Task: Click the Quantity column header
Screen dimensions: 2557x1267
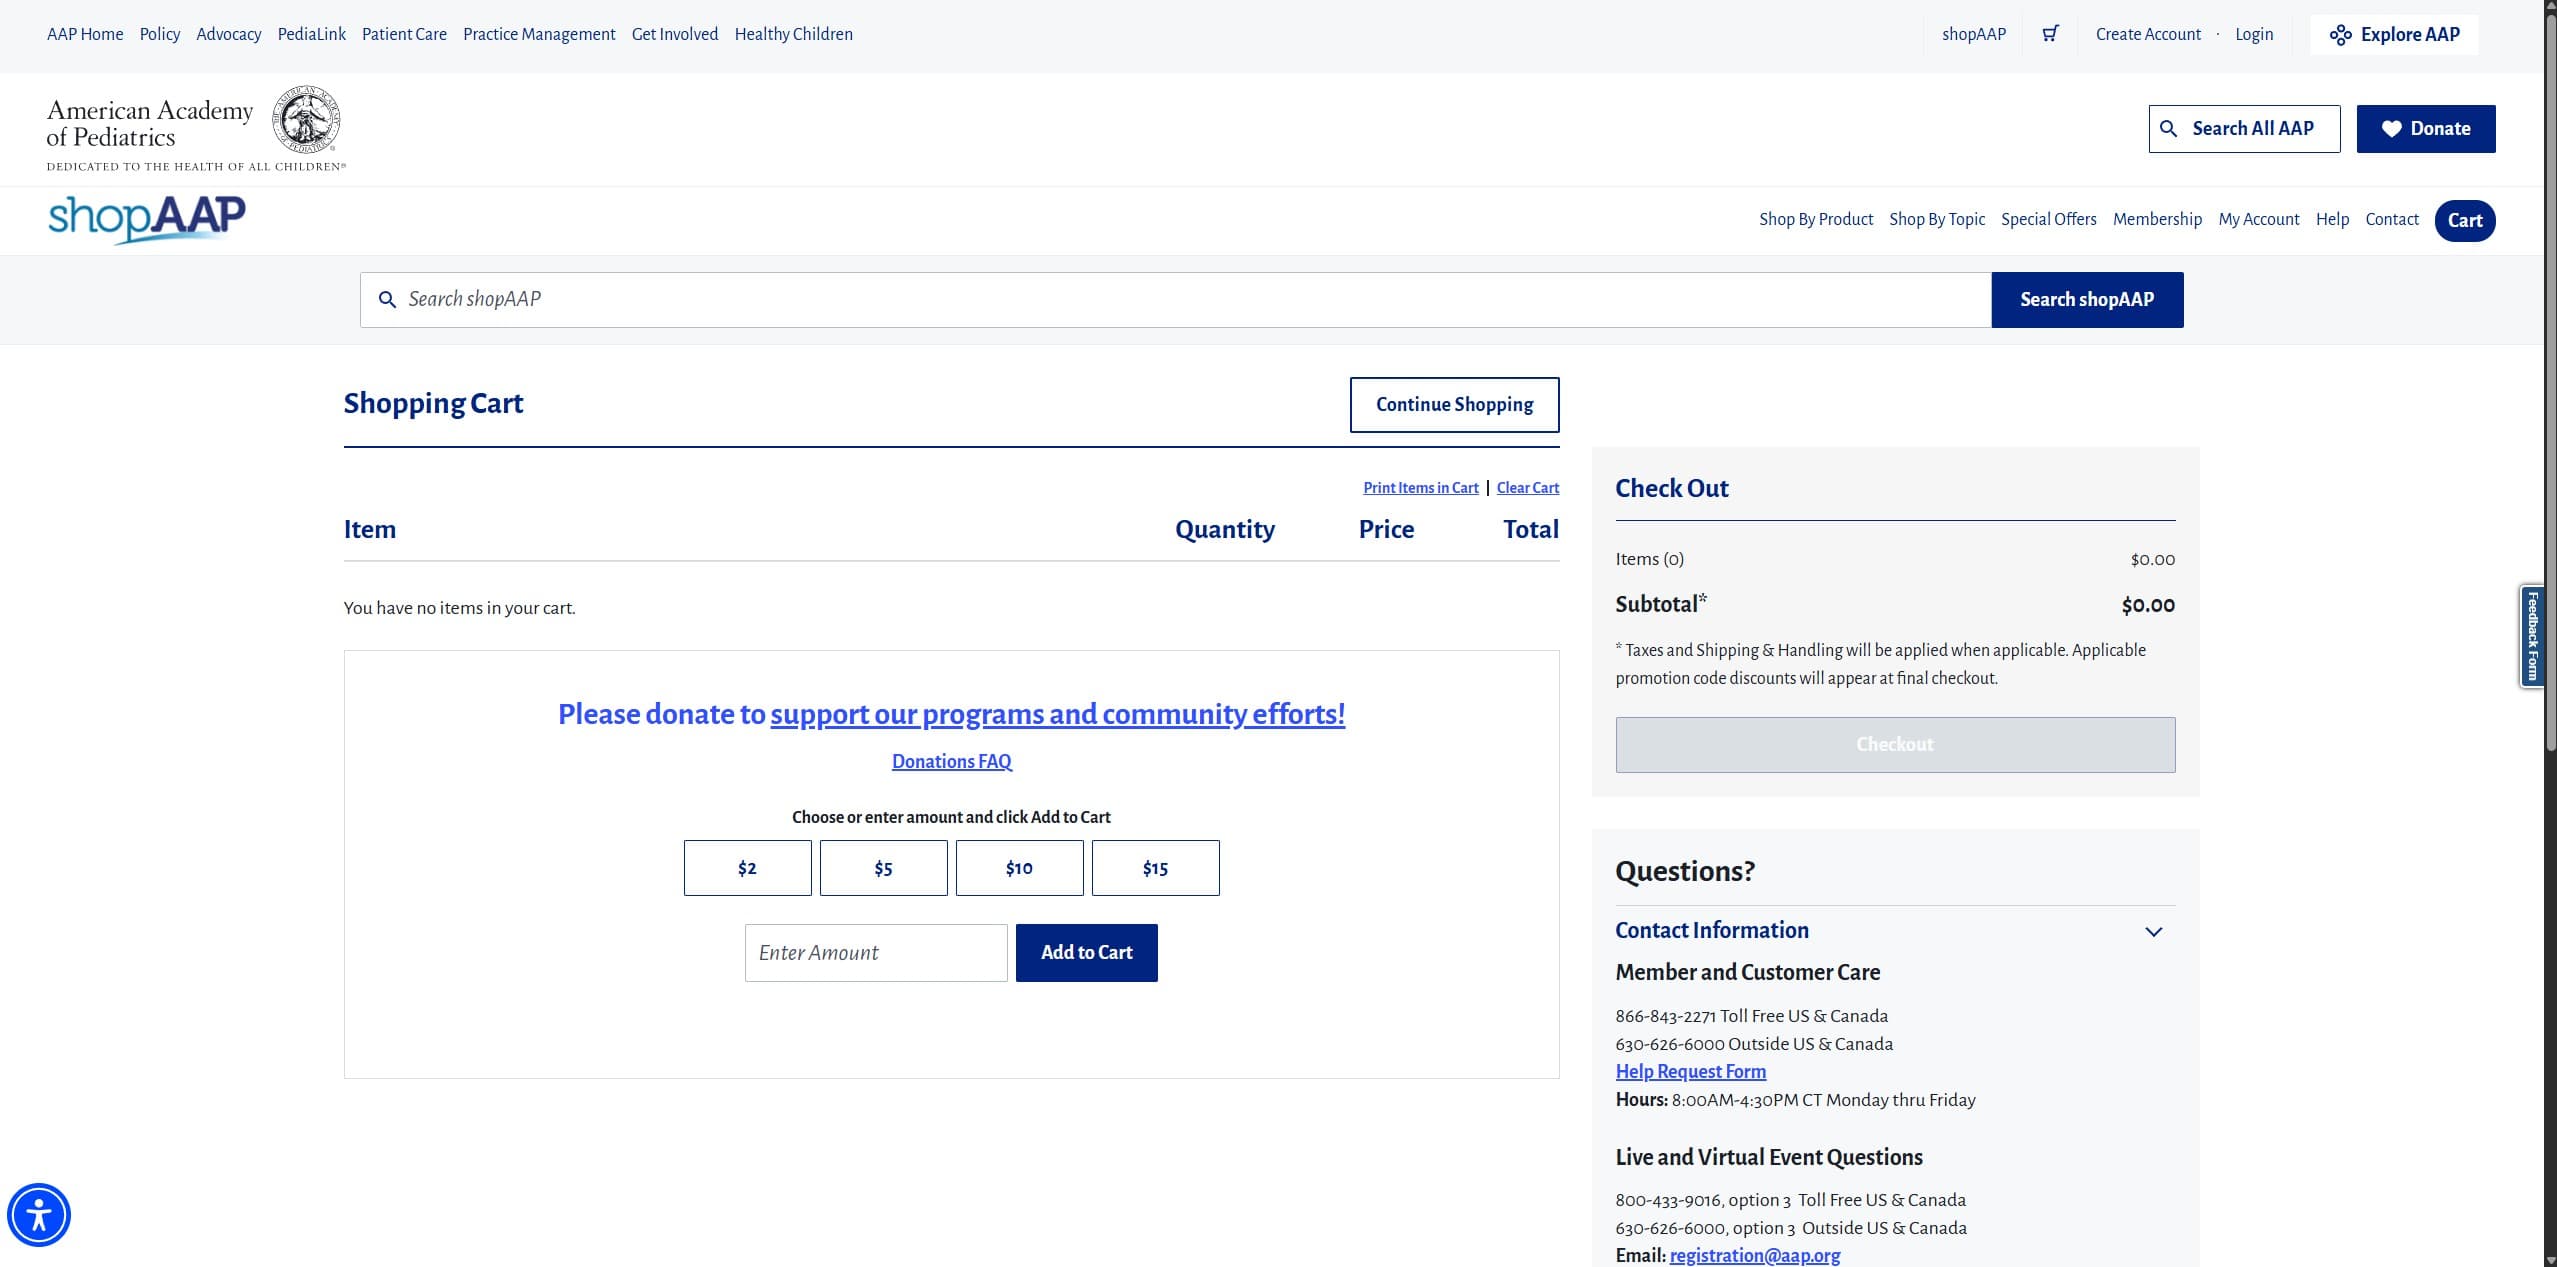Action: pos(1225,529)
